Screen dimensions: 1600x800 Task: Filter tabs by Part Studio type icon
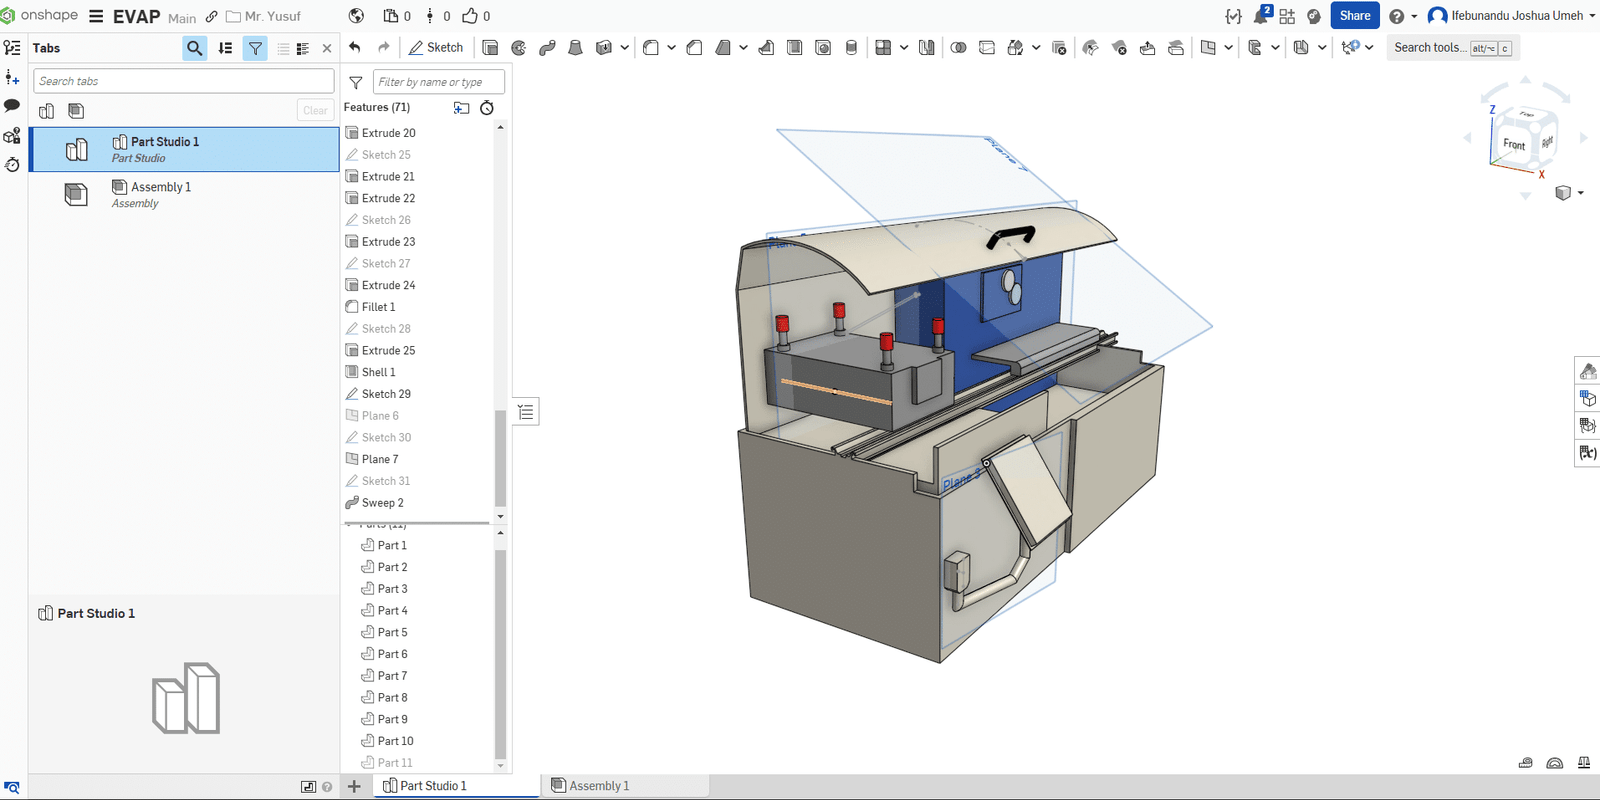(47, 111)
